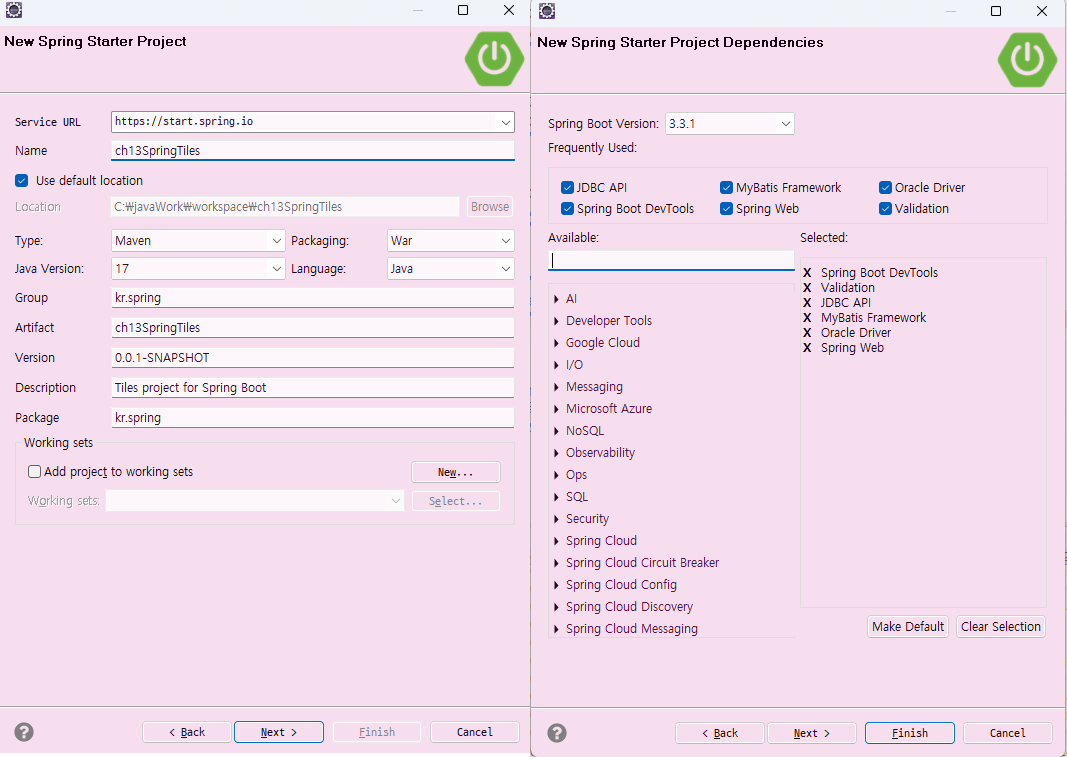The width and height of the screenshot is (1067, 757).
Task: Click the Group input field
Action: click(312, 297)
